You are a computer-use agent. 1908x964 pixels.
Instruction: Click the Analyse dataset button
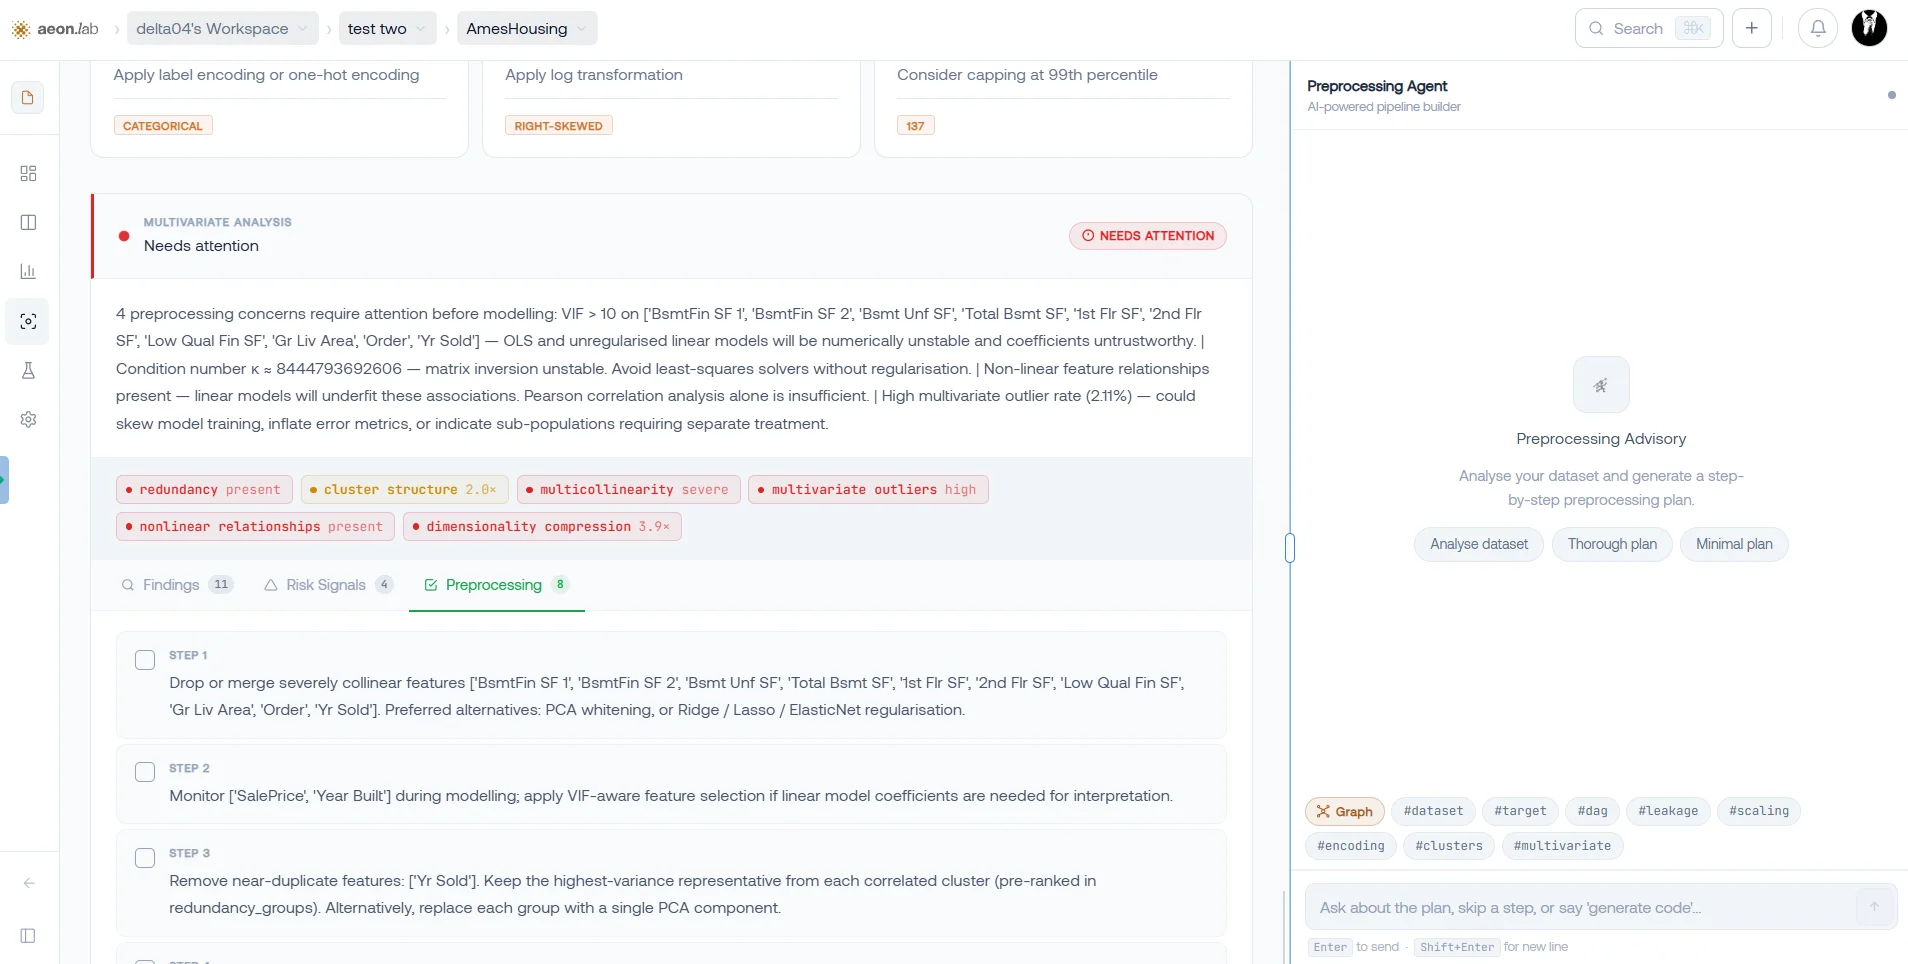pos(1479,544)
